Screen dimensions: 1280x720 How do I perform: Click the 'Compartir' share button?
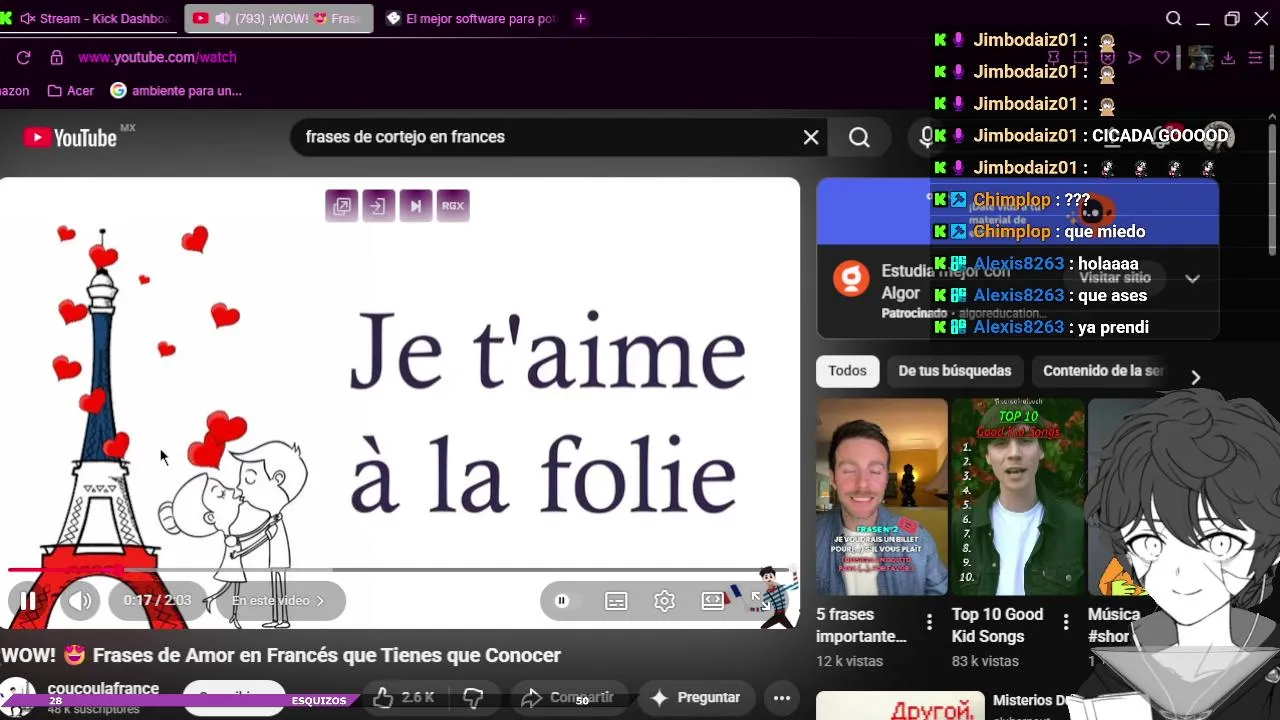[x=568, y=698]
